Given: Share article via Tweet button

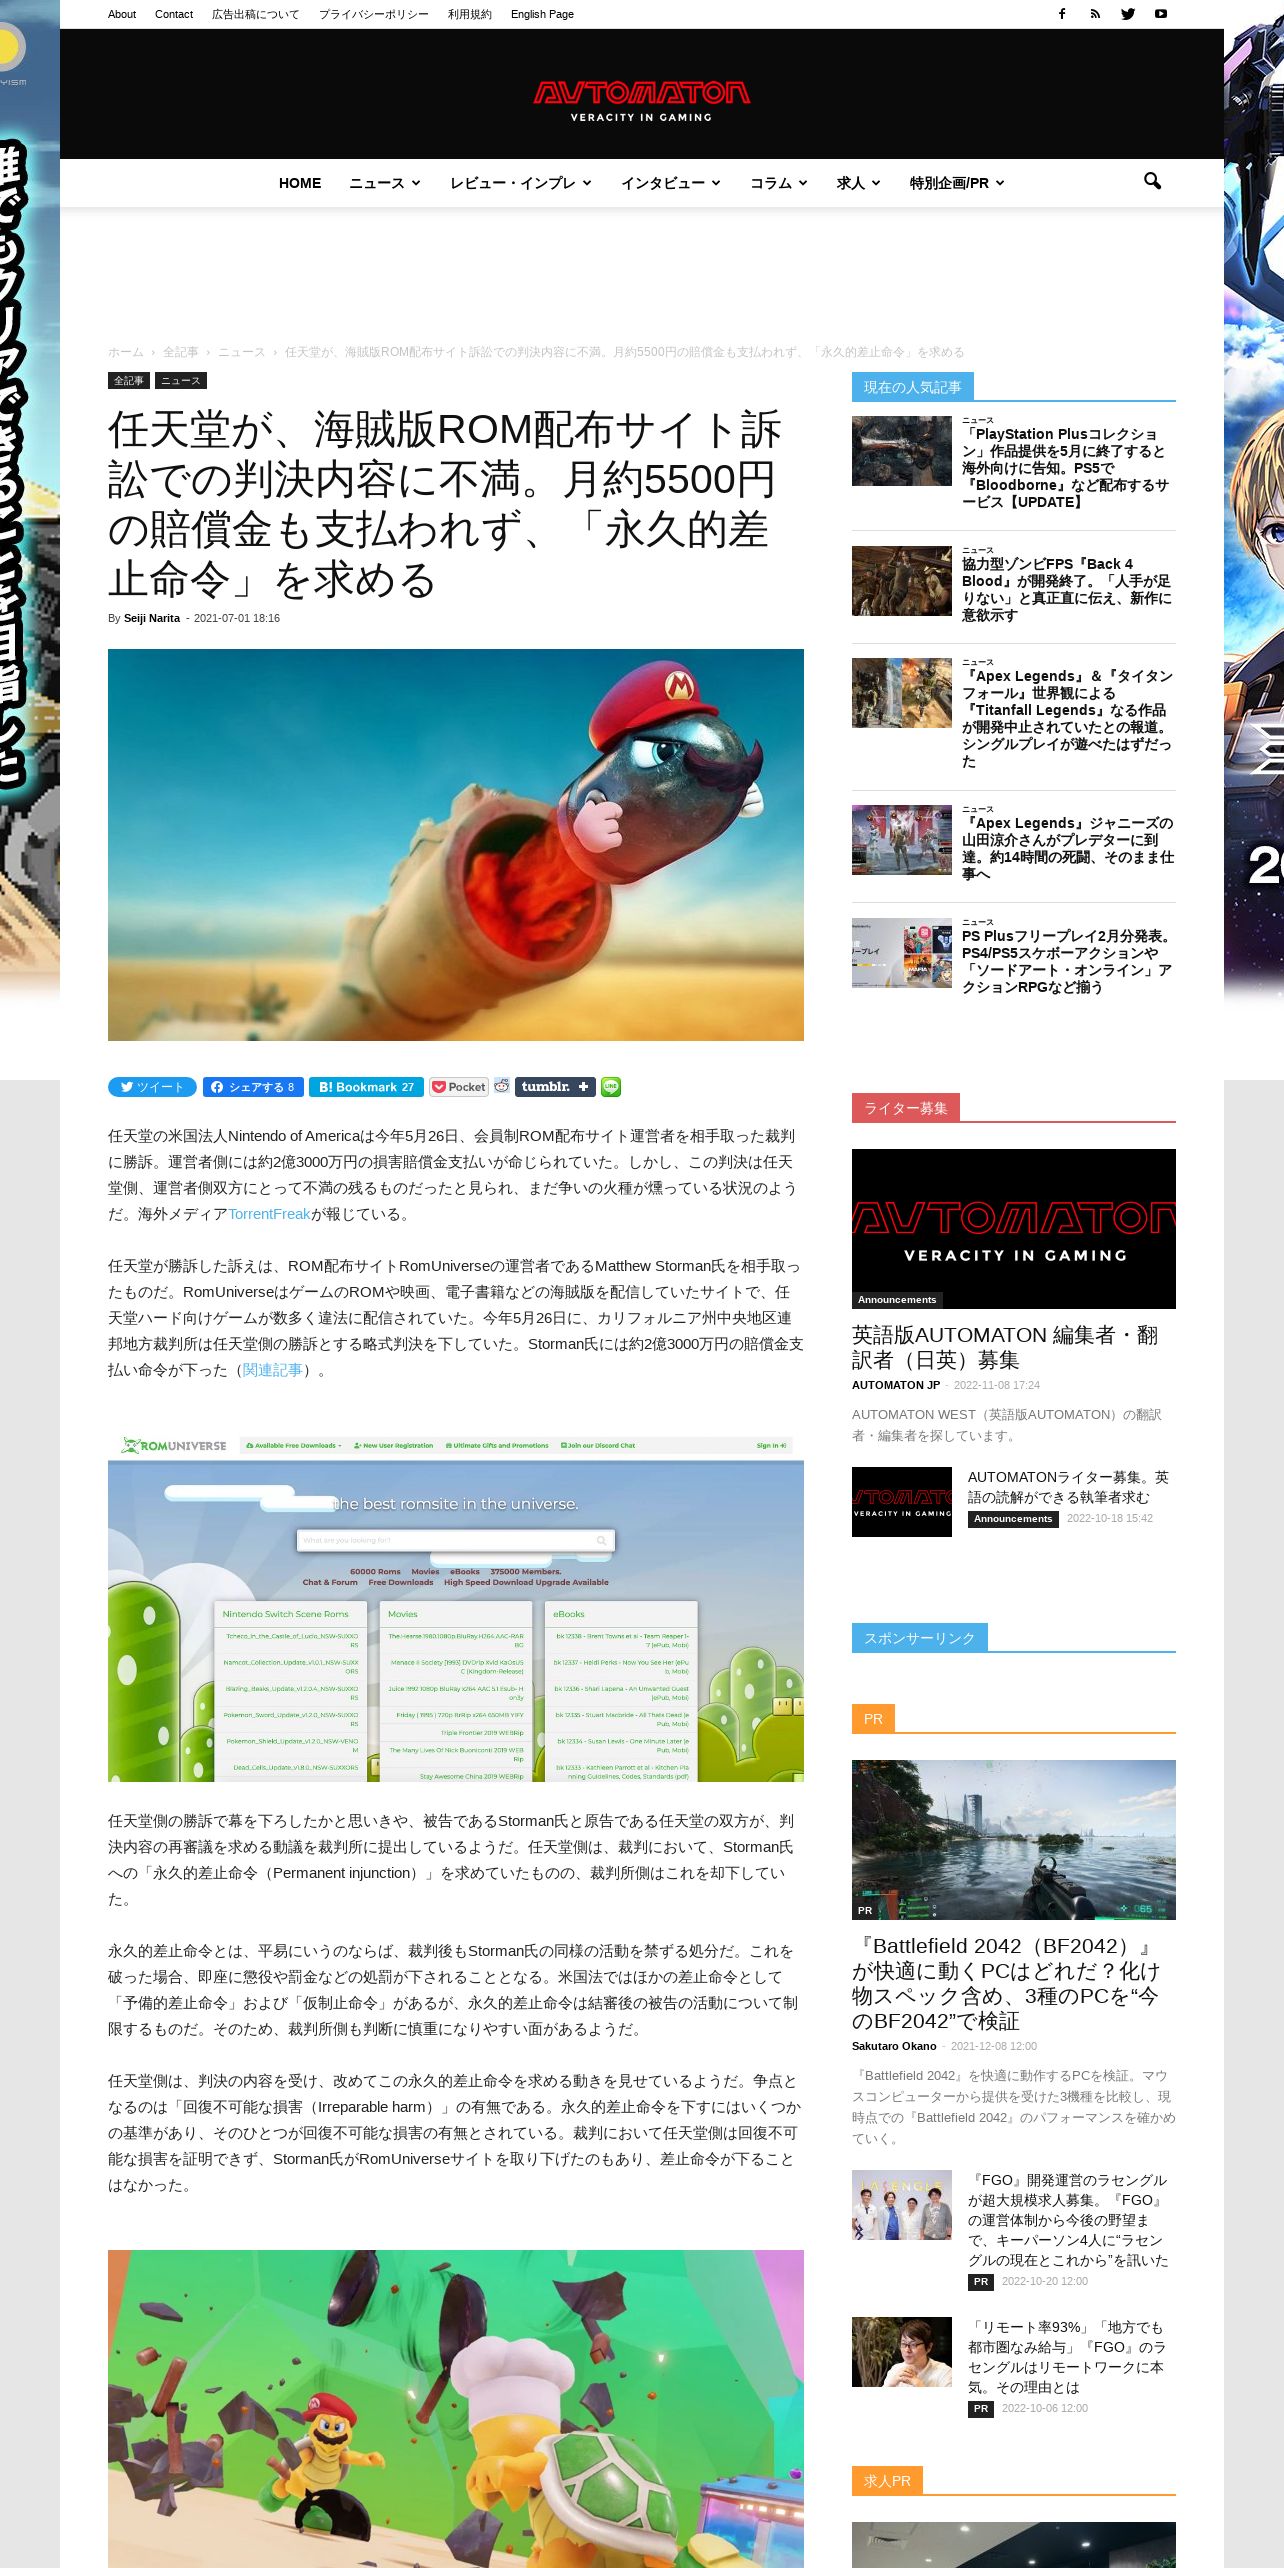Looking at the screenshot, I should point(152,1087).
